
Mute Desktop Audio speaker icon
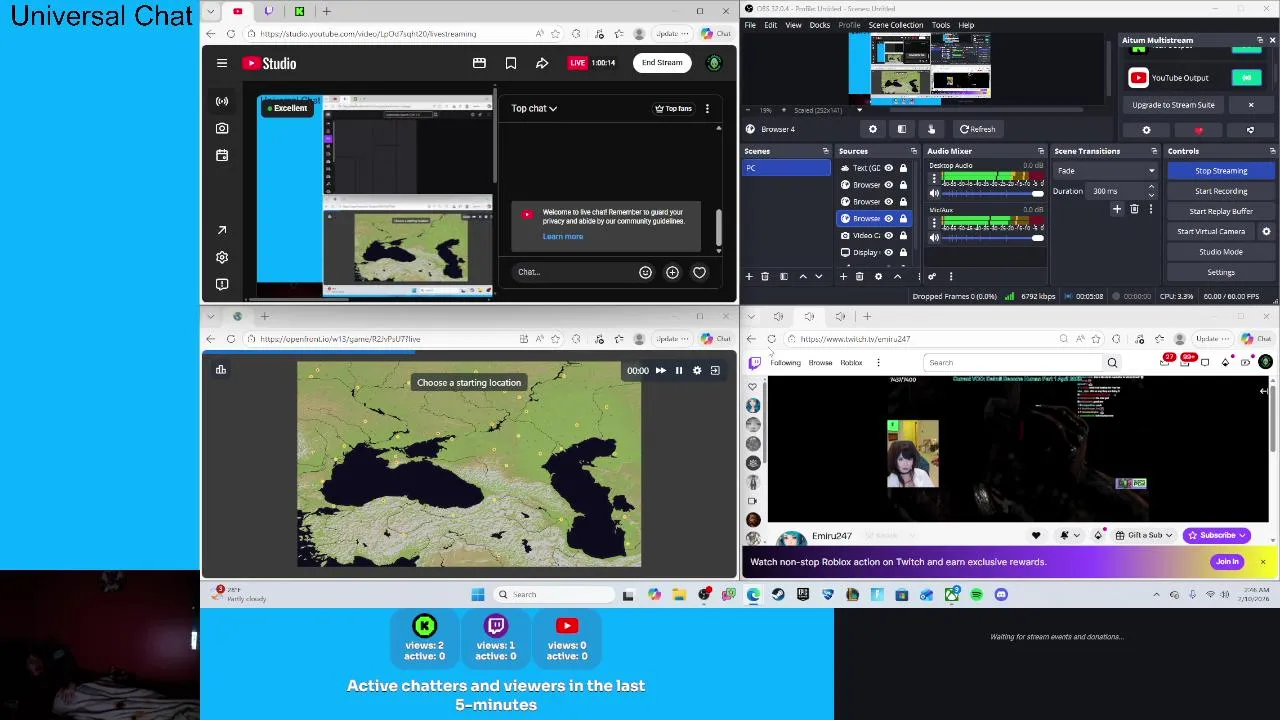934,193
